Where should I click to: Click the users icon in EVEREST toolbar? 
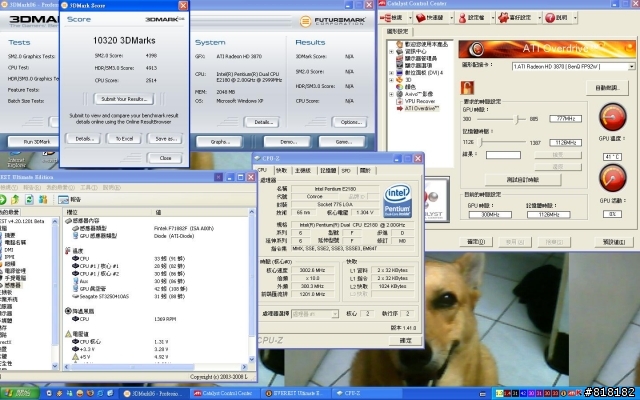(43, 199)
